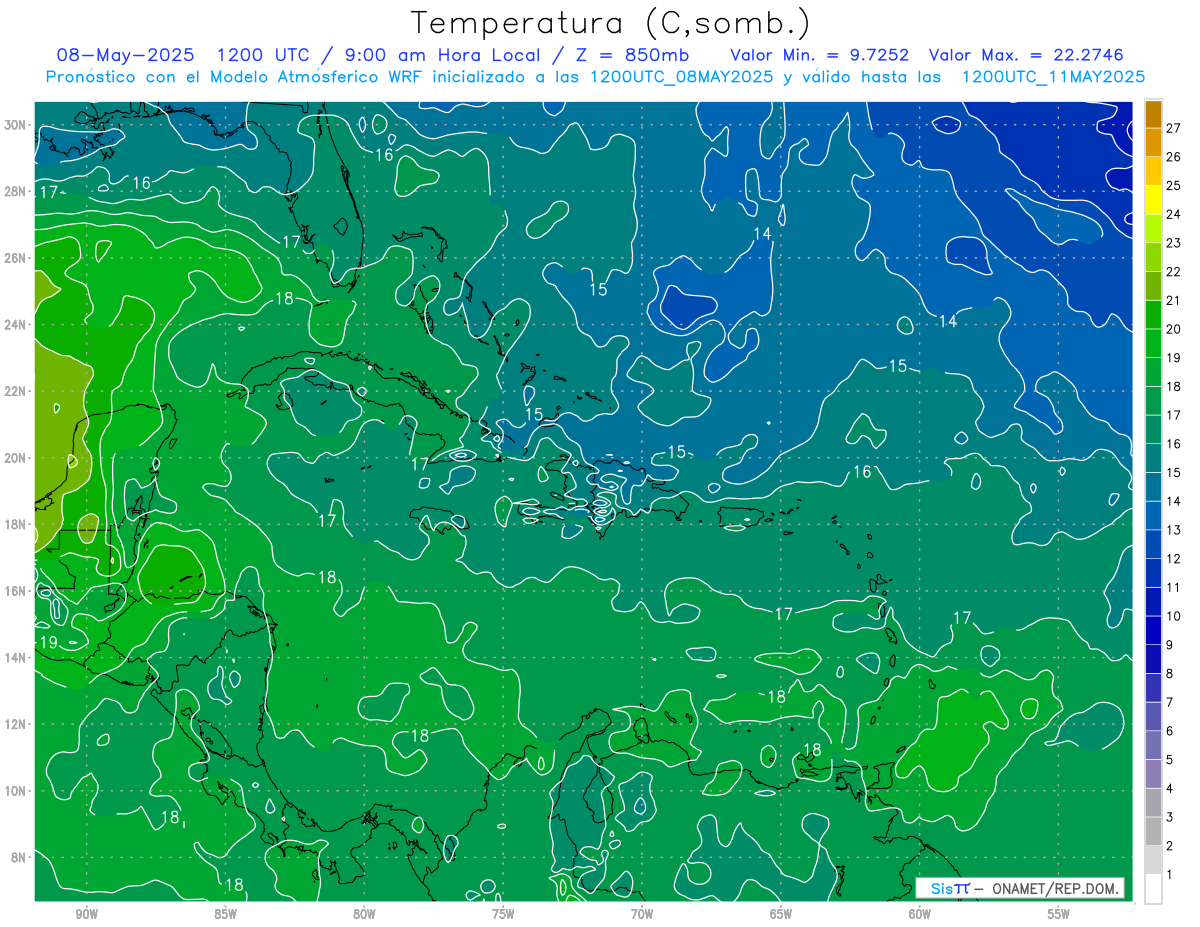The width and height of the screenshot is (1200, 927).
Task: Click the '19' contour label near Central America
Action: [x=47, y=642]
